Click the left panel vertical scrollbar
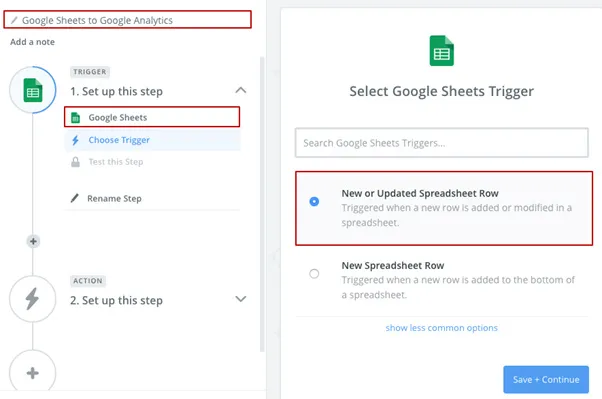The width and height of the screenshot is (602, 399). tap(262, 204)
